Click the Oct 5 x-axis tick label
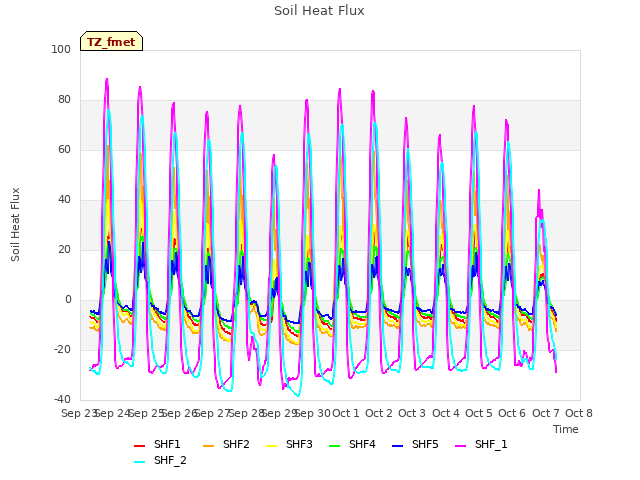The image size is (640, 480). (479, 413)
